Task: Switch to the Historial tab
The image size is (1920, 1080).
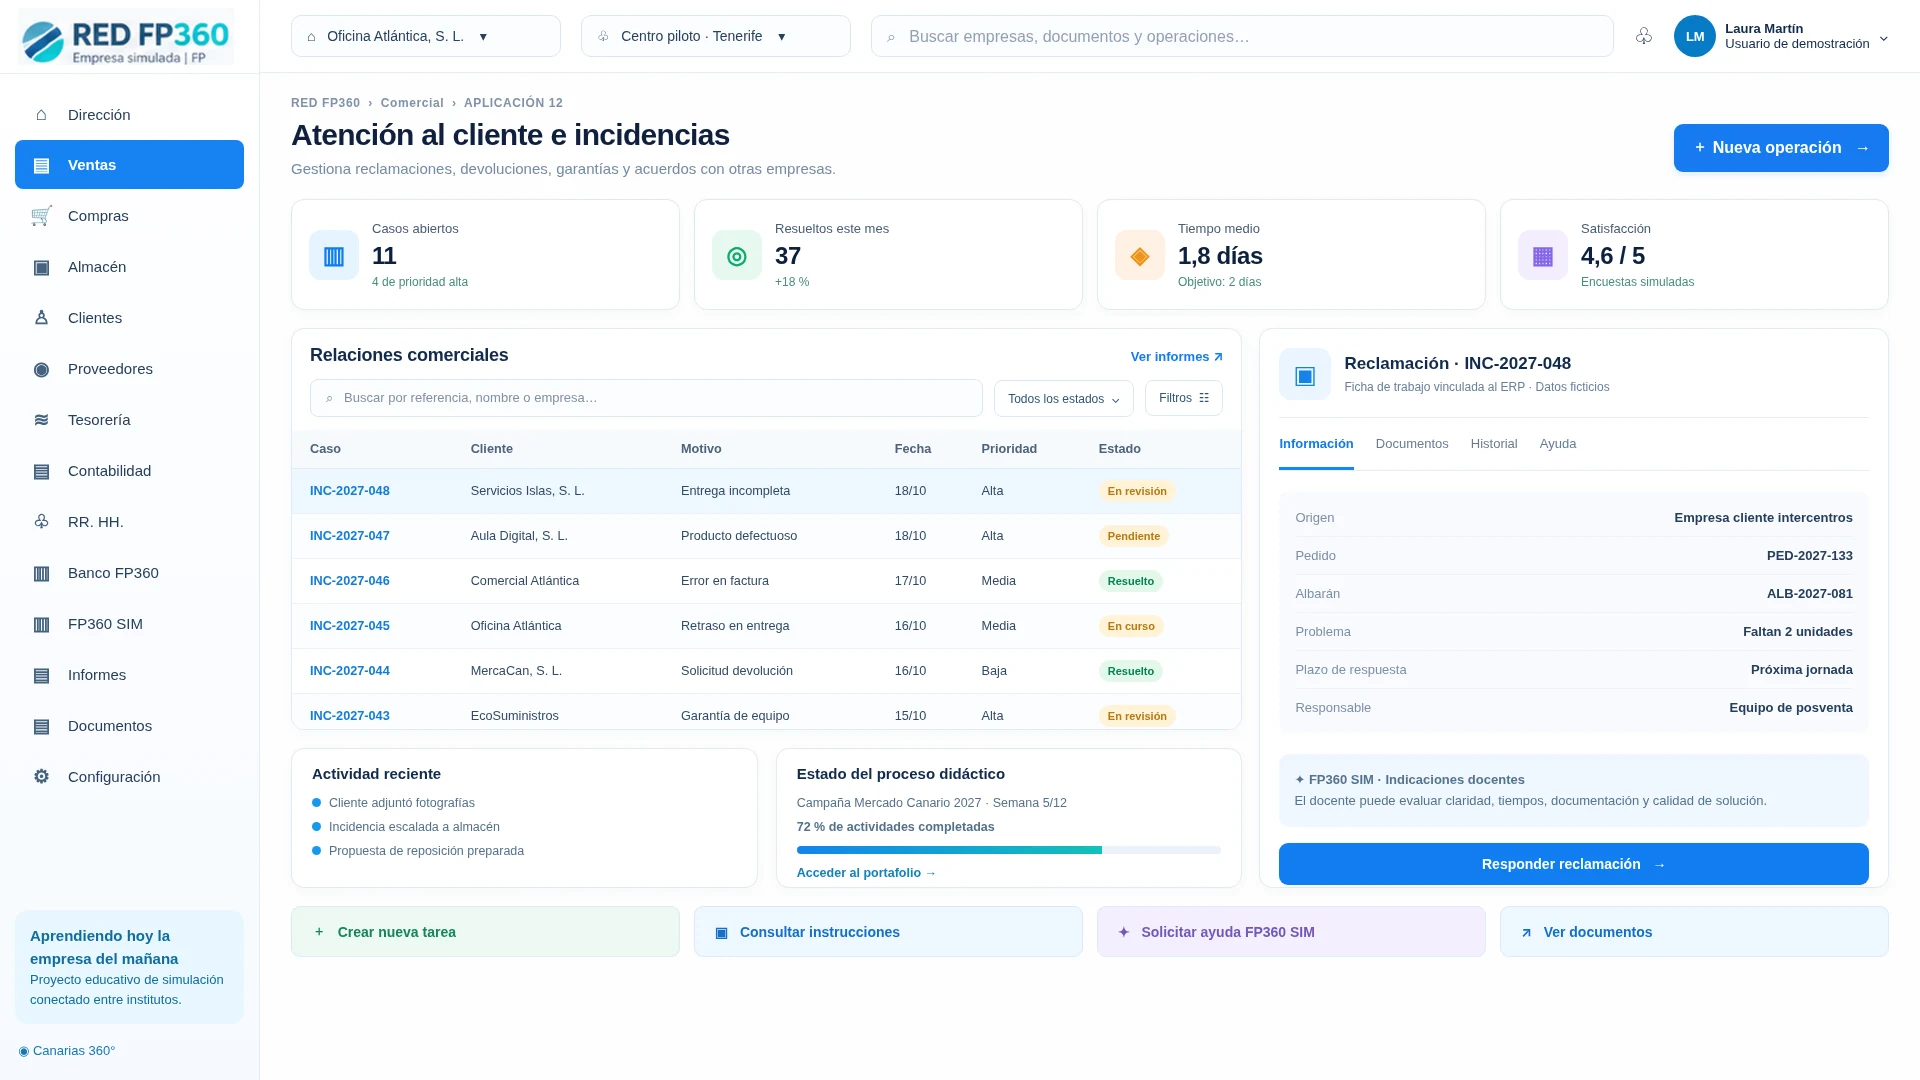Action: pos(1494,444)
